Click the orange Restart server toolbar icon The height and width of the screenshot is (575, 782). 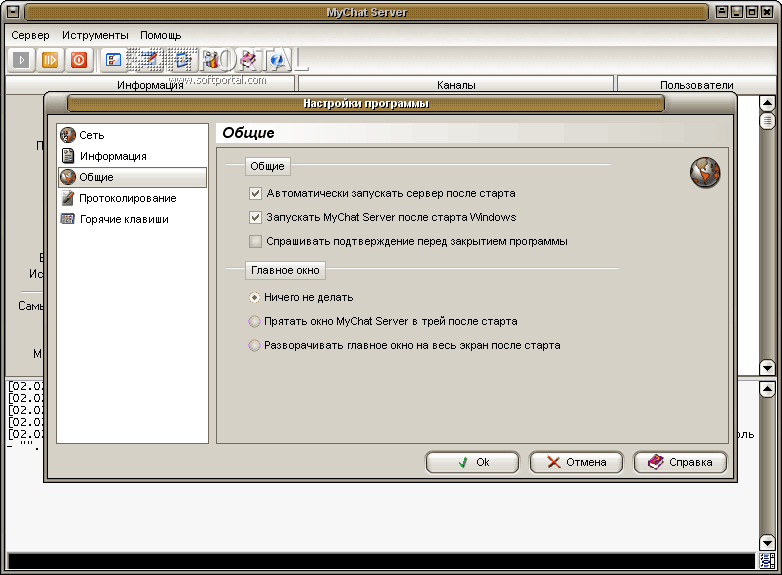50,60
